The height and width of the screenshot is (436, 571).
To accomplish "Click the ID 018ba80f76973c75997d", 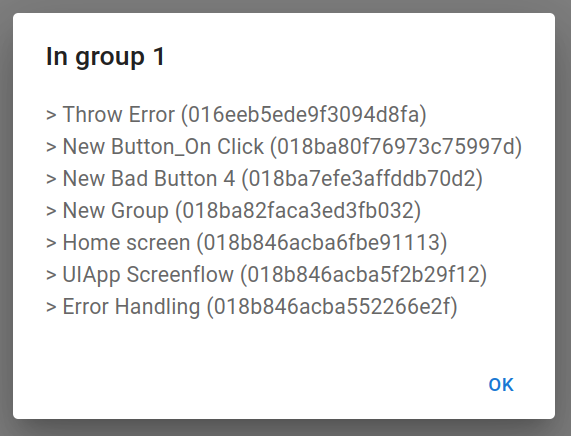I will 396,146.
